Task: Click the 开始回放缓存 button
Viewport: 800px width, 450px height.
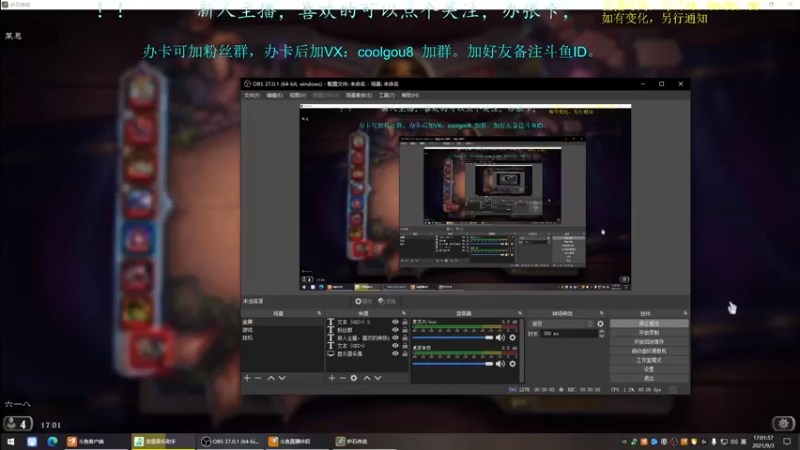Action: click(x=649, y=342)
